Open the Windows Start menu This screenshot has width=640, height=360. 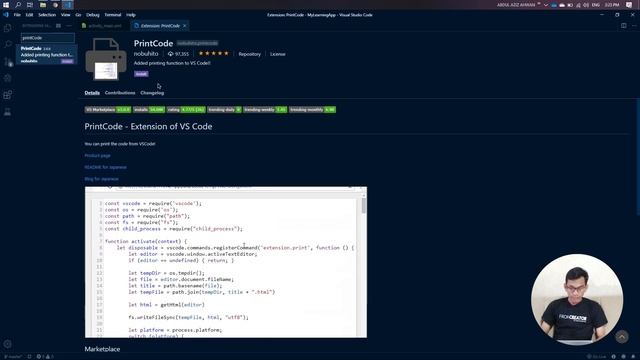[6, 5]
